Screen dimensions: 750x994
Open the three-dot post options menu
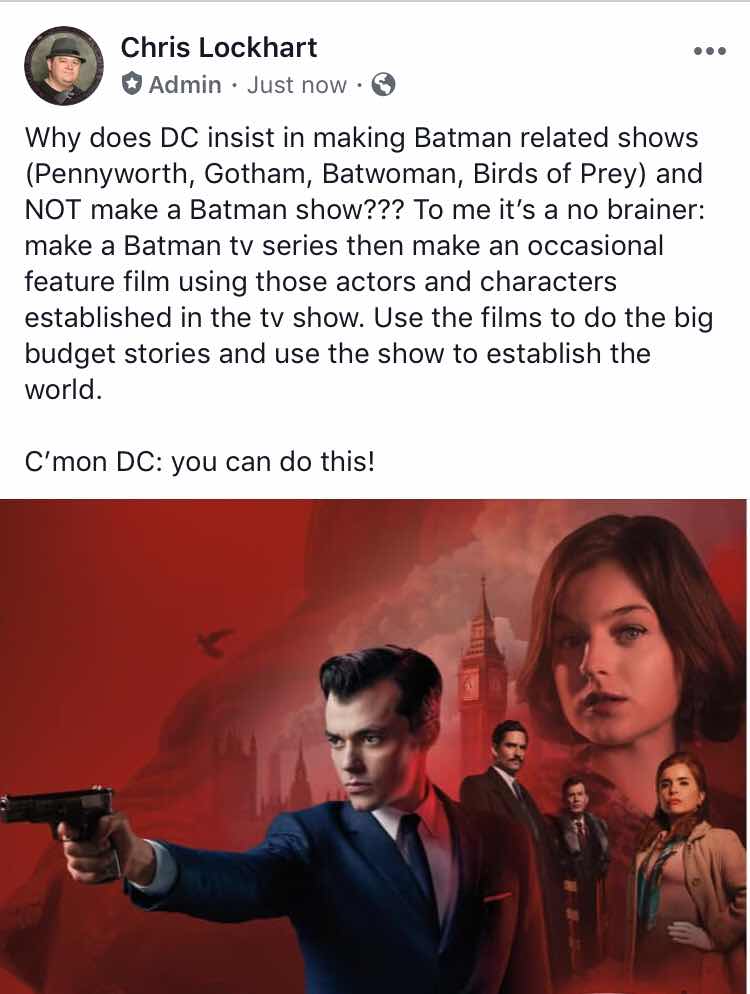point(709,51)
